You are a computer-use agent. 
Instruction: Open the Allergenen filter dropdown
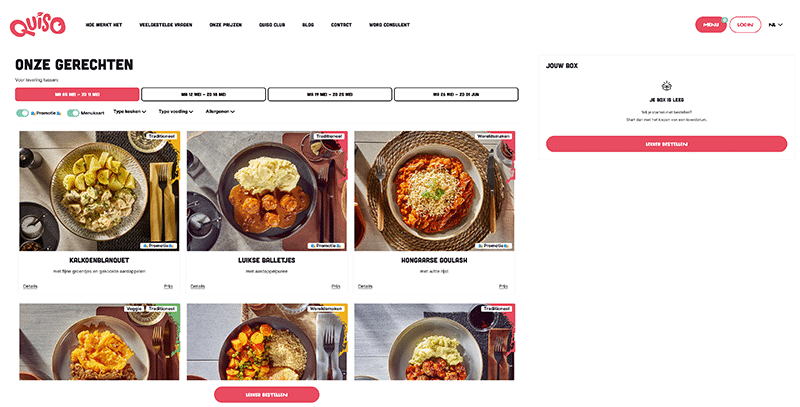point(220,111)
